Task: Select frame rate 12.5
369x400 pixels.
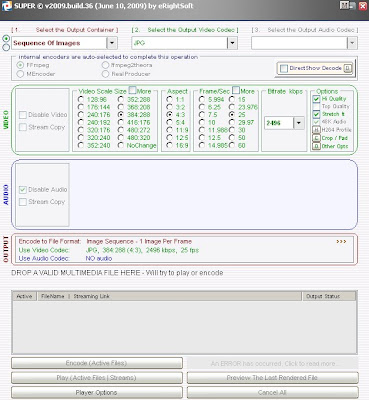Action: pos(202,138)
